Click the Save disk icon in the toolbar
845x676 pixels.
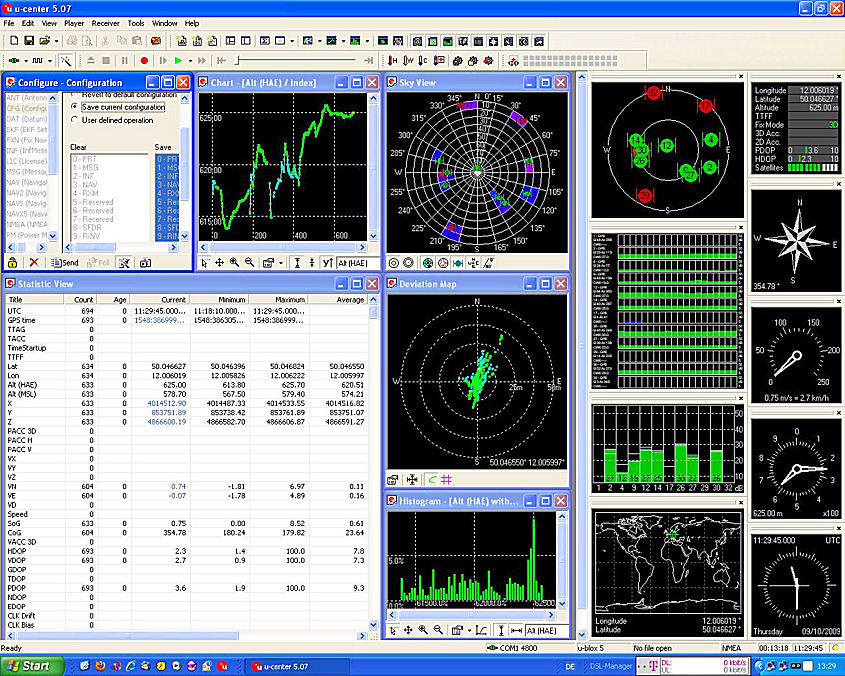[x=29, y=40]
